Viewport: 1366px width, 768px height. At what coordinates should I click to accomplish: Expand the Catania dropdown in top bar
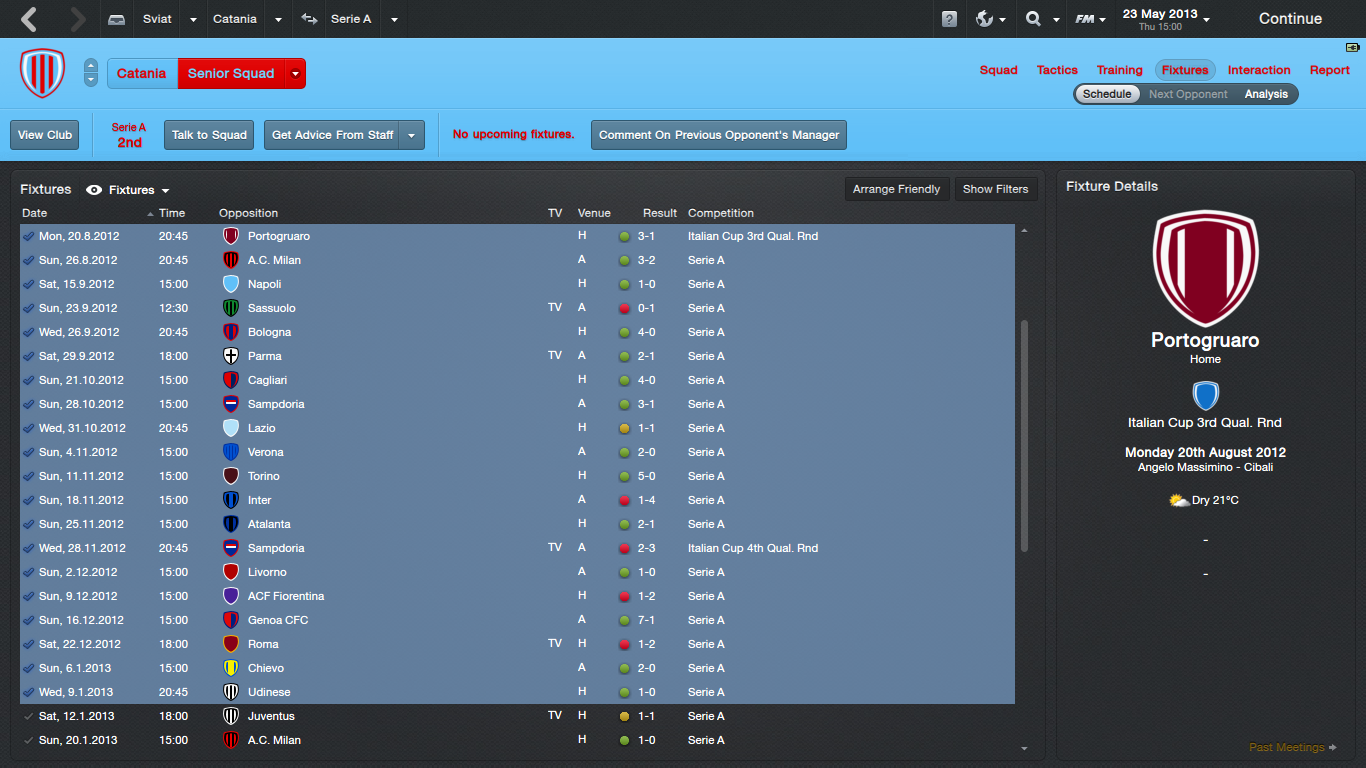pos(278,19)
